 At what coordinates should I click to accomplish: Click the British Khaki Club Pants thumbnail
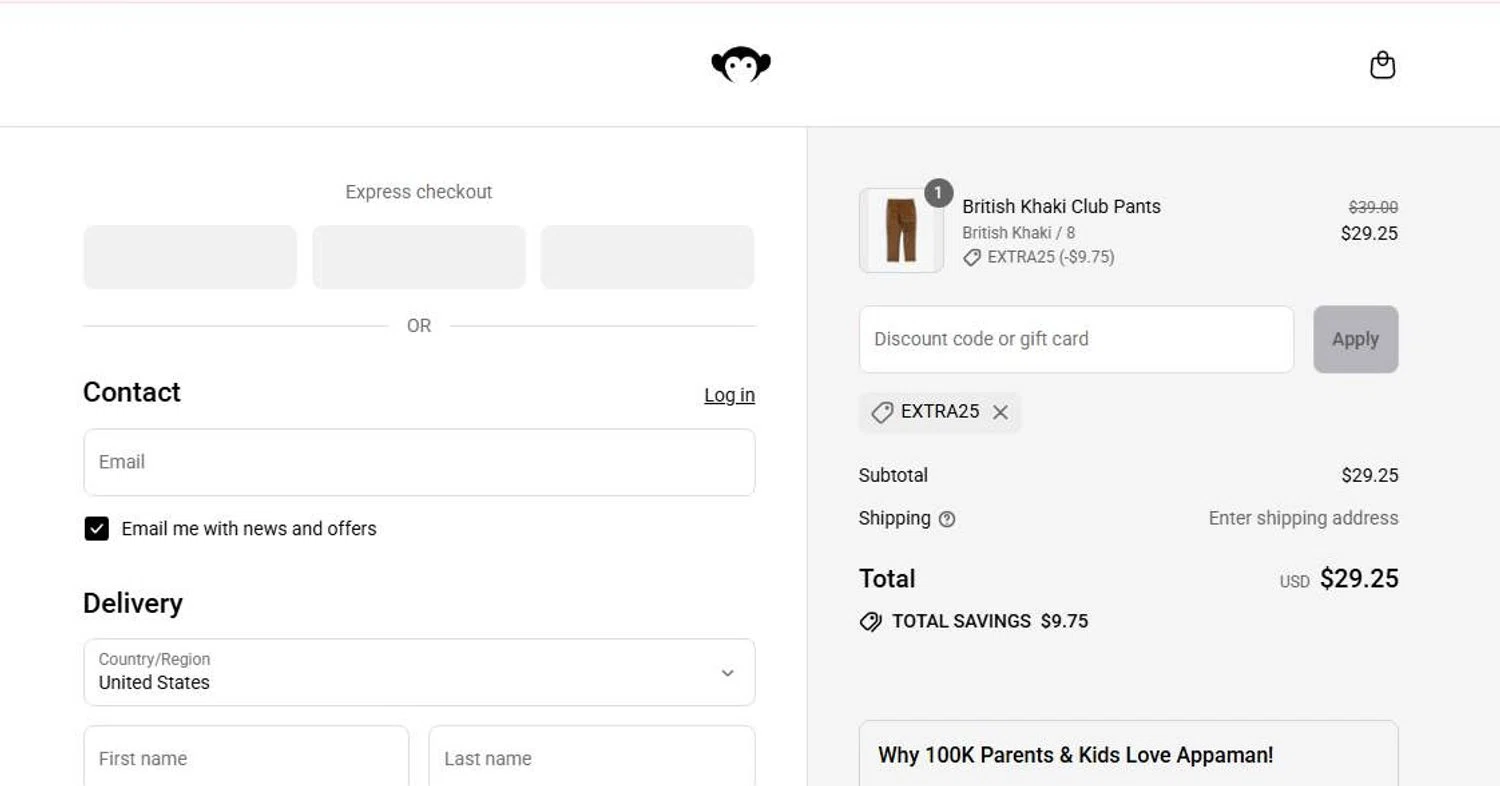901,231
